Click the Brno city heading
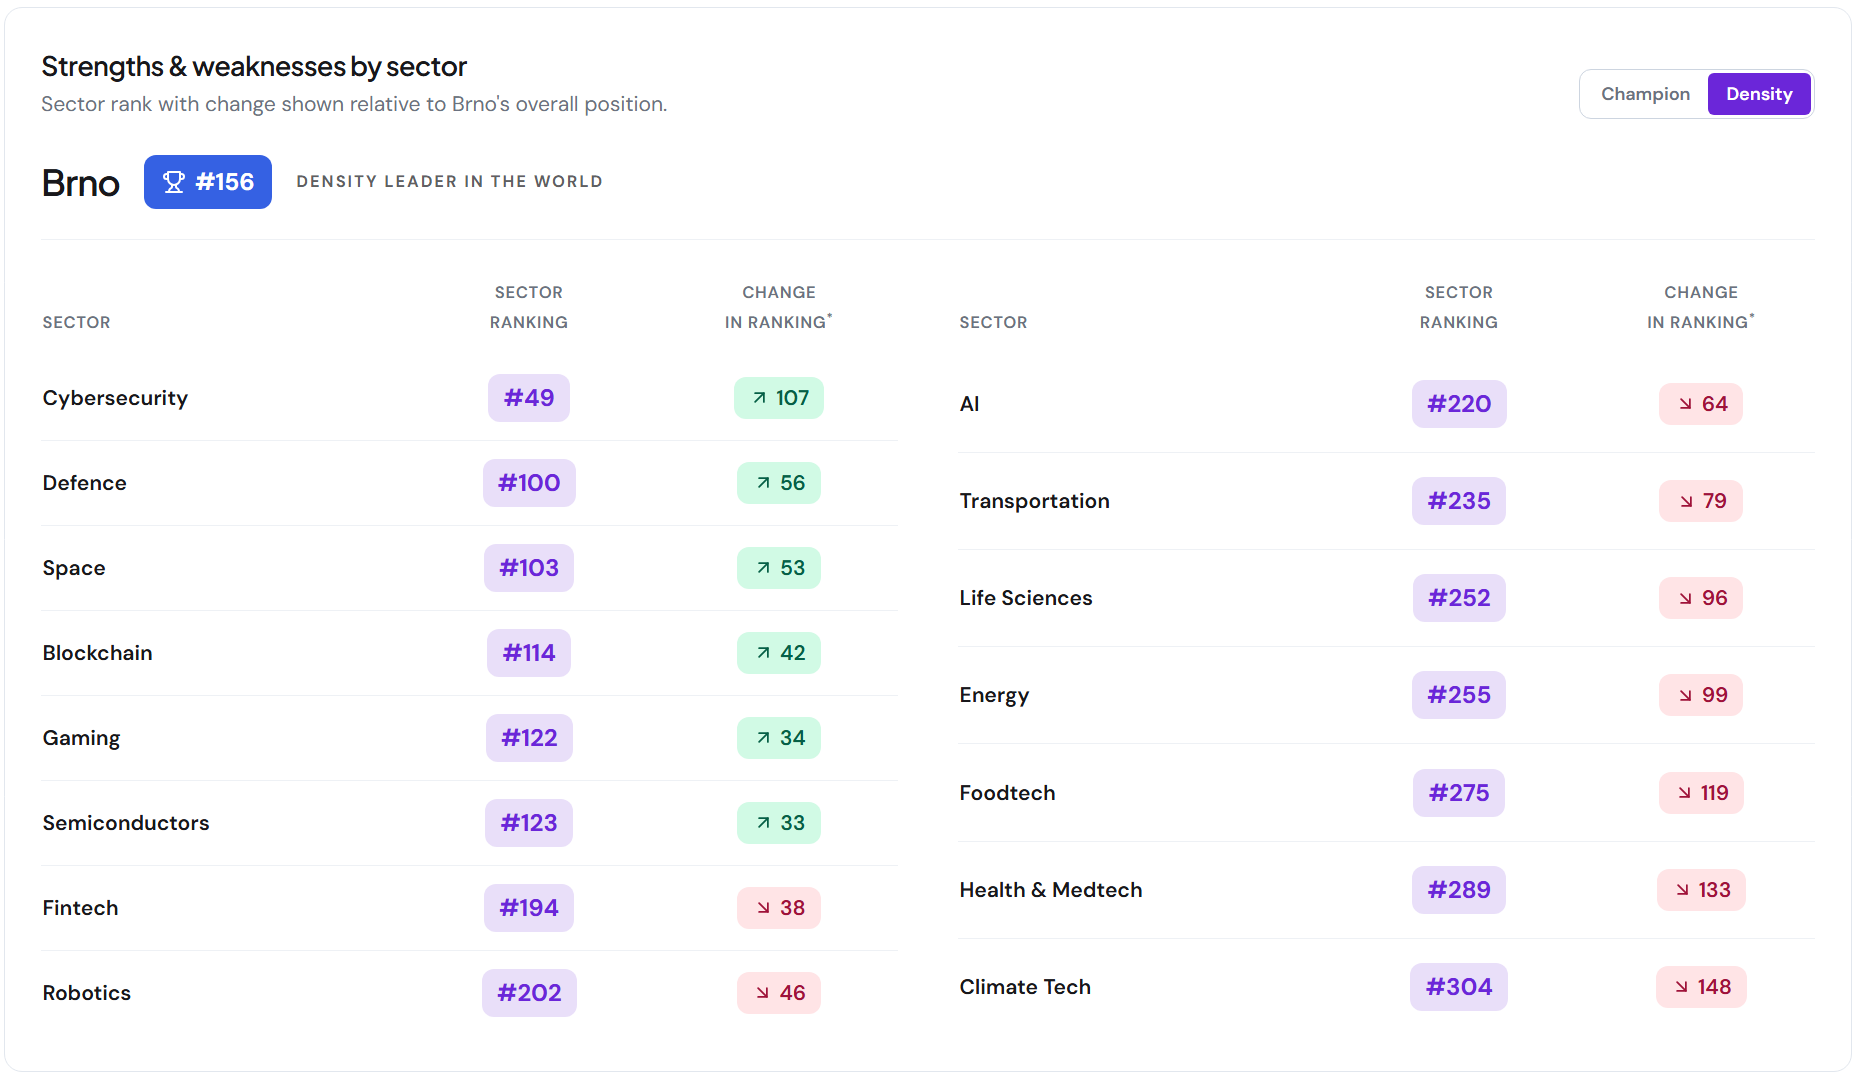This screenshot has height=1083, width=1860. click(x=80, y=183)
